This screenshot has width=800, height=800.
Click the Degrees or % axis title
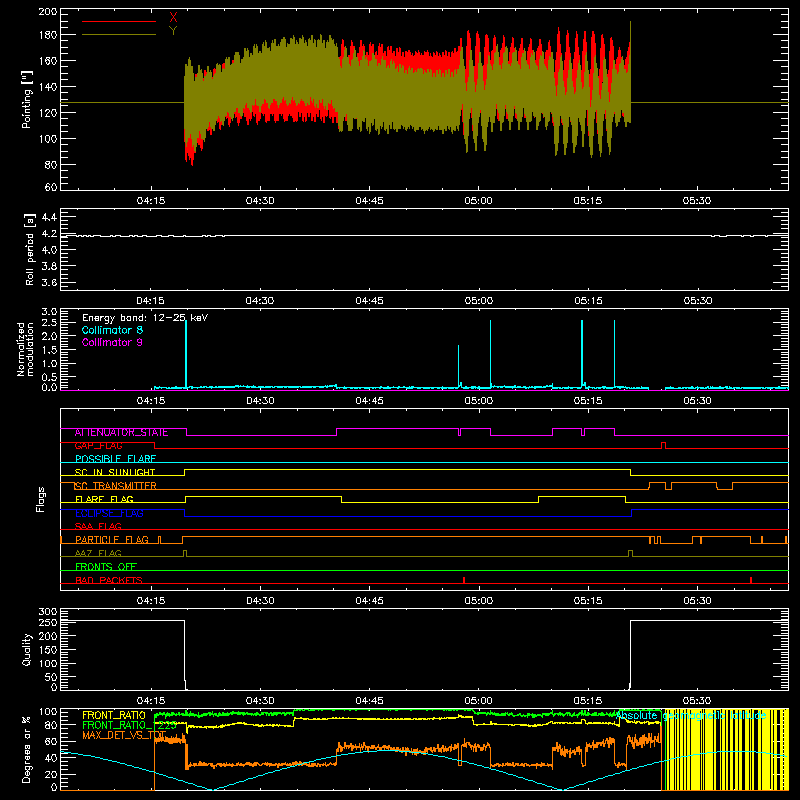[27, 749]
